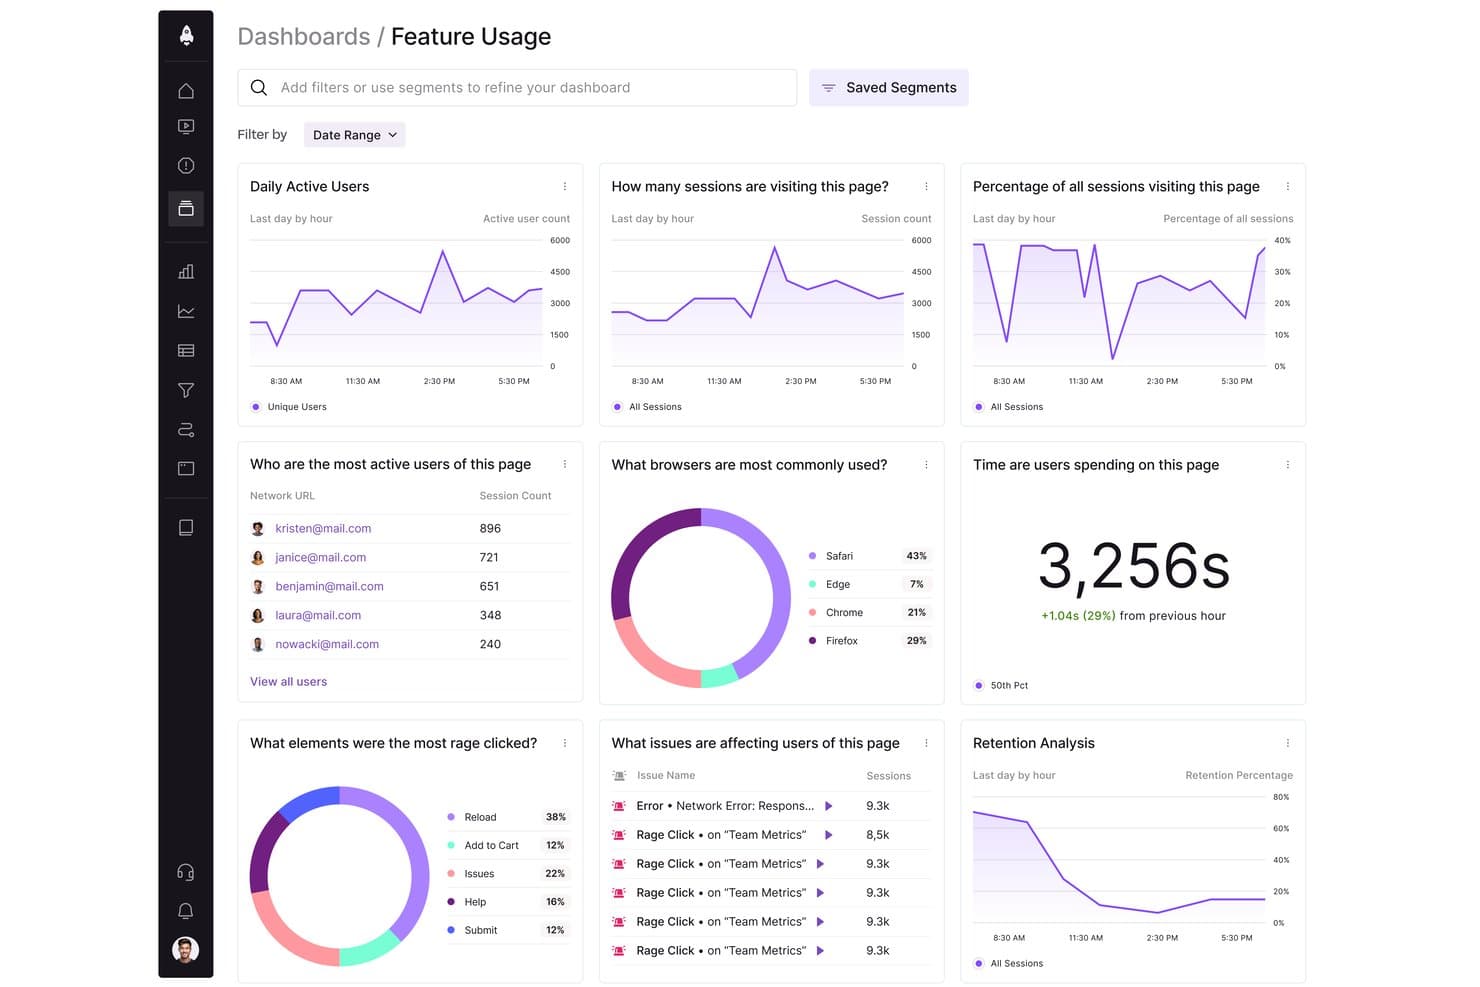Viewport: 1480px width, 987px height.
Task: Open benjamin@mail.com user link
Action: coord(329,587)
